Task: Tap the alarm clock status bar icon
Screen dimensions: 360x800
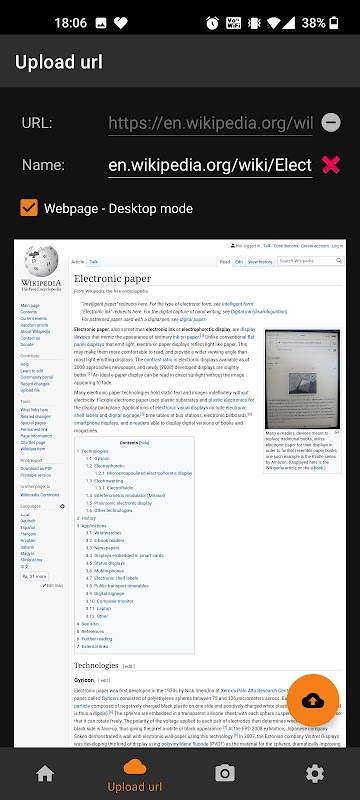Action: coord(212,23)
